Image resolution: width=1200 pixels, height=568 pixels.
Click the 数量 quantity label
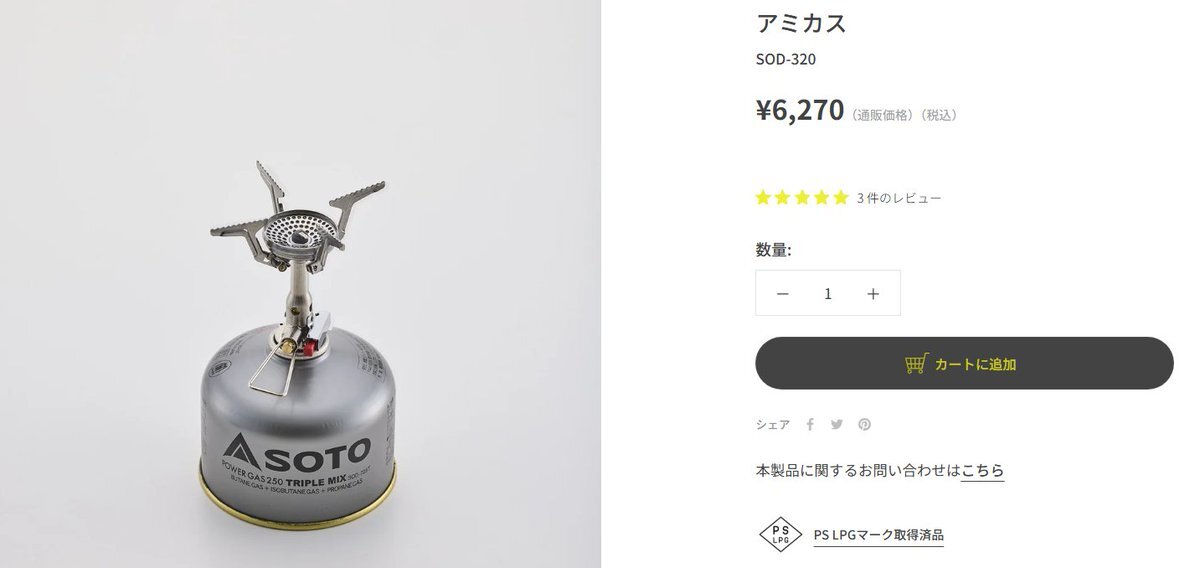click(x=773, y=249)
